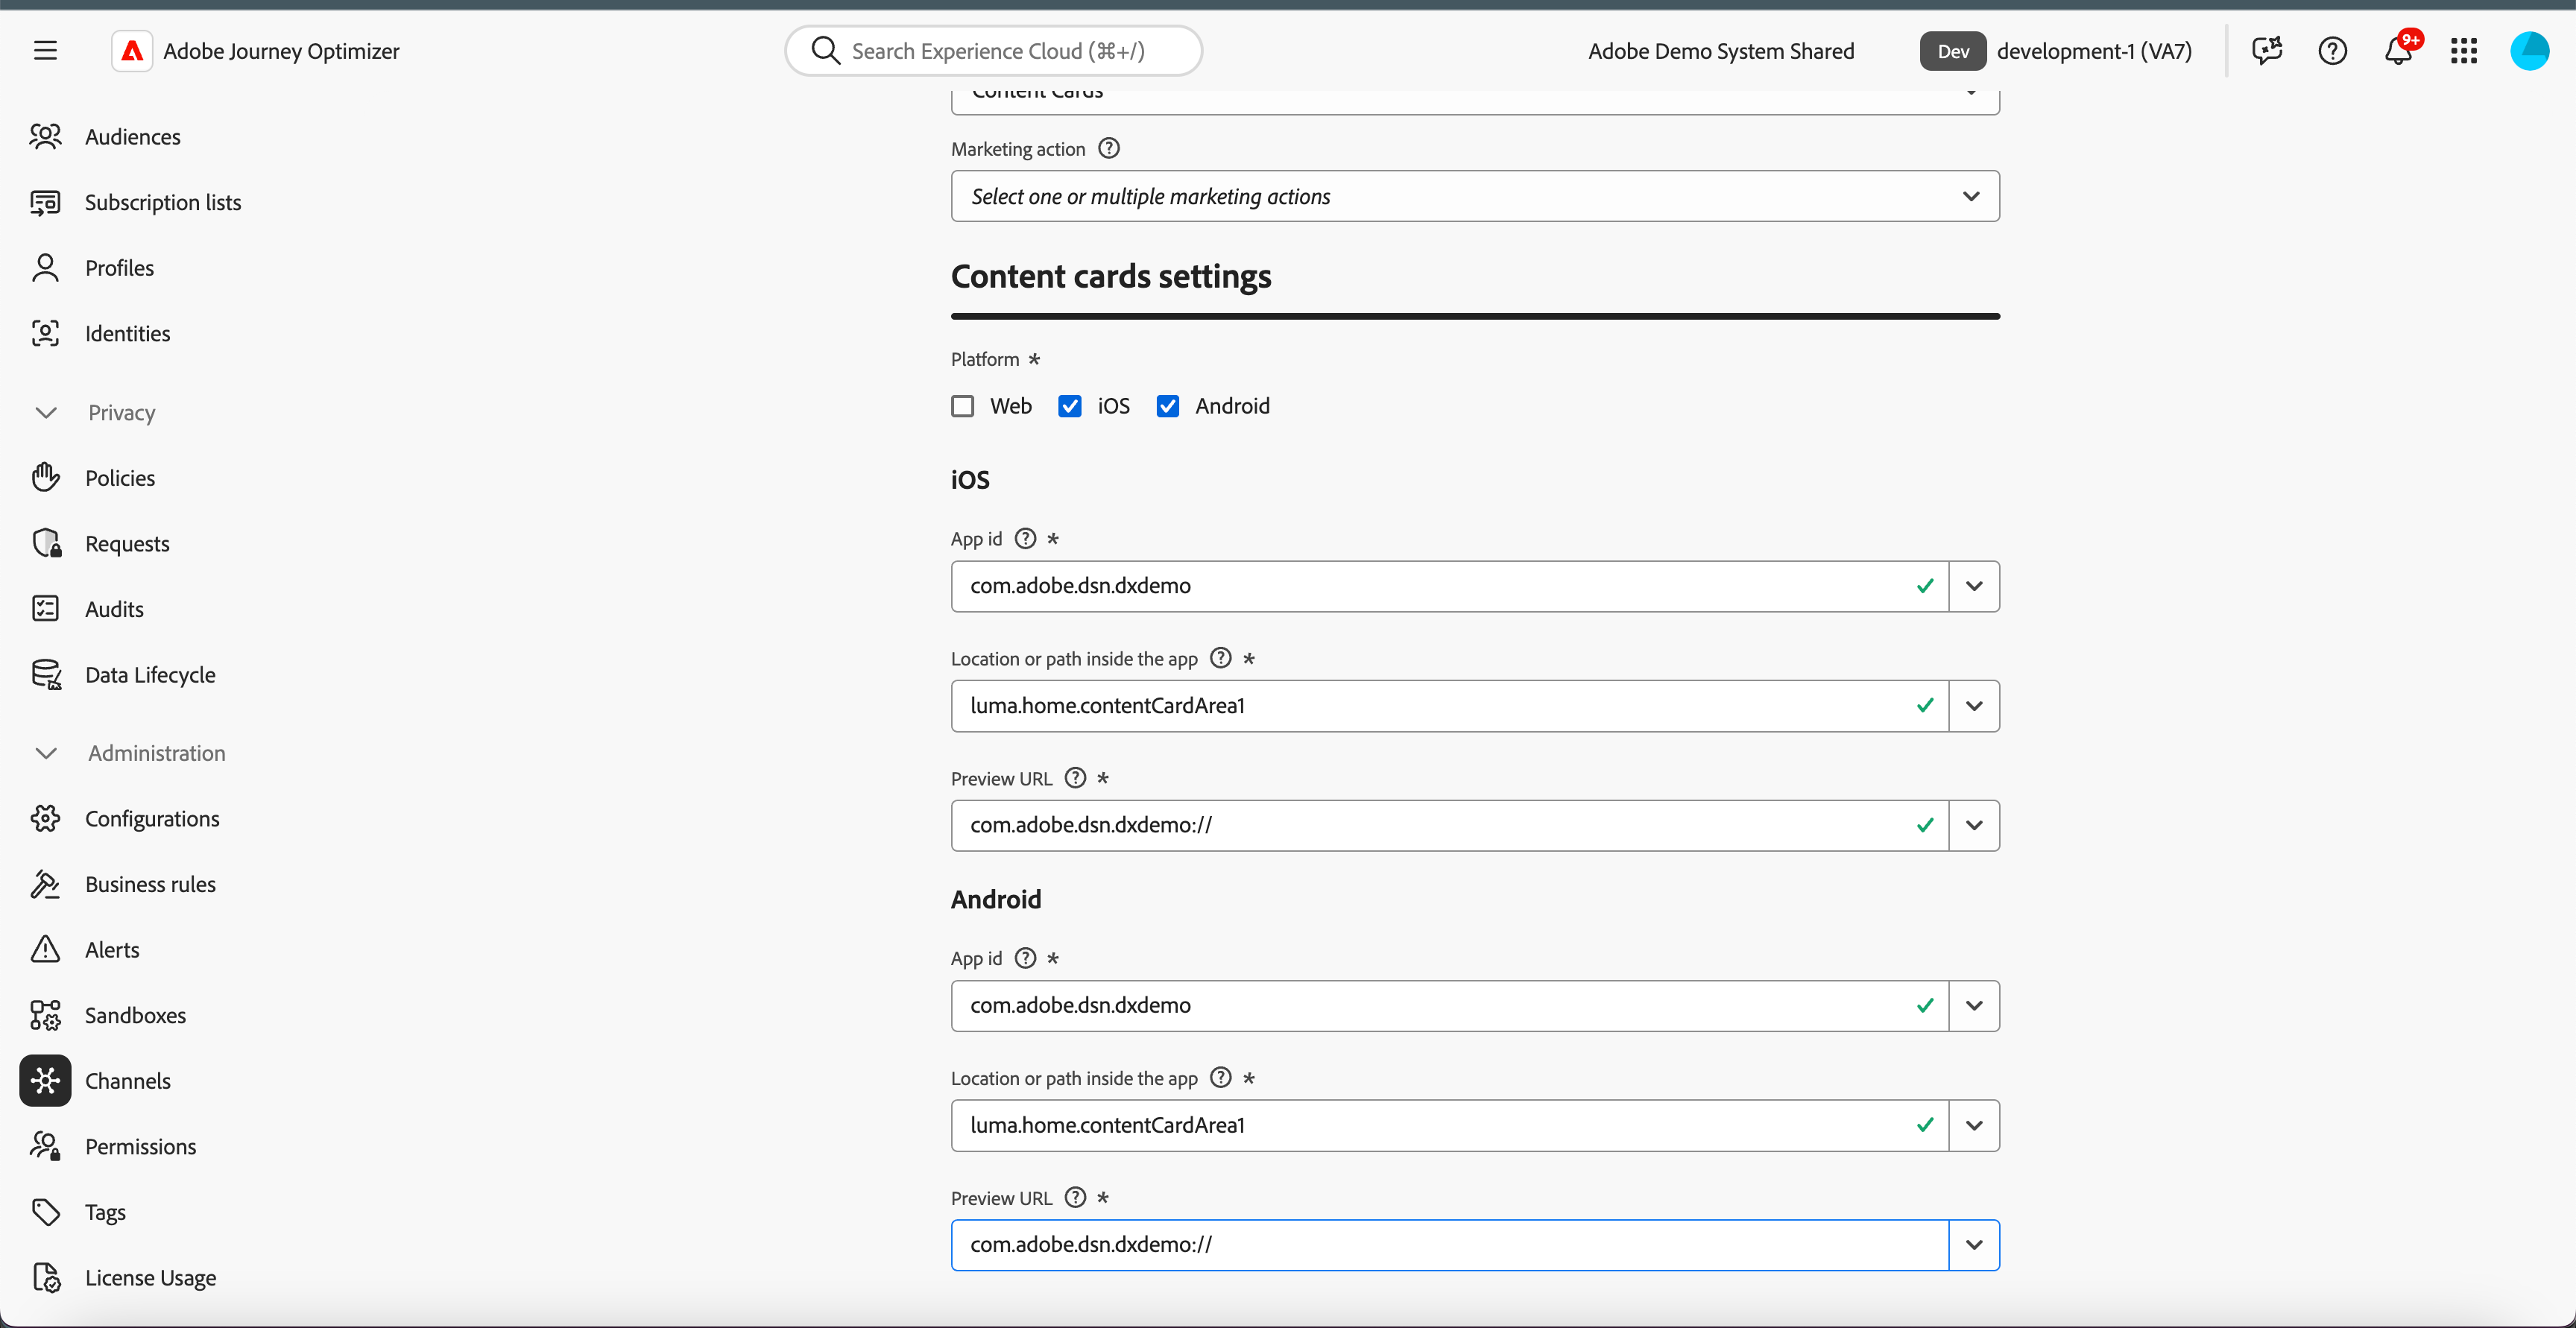The height and width of the screenshot is (1328, 2576).
Task: Click Android Location or path text field
Action: (x=1449, y=1125)
